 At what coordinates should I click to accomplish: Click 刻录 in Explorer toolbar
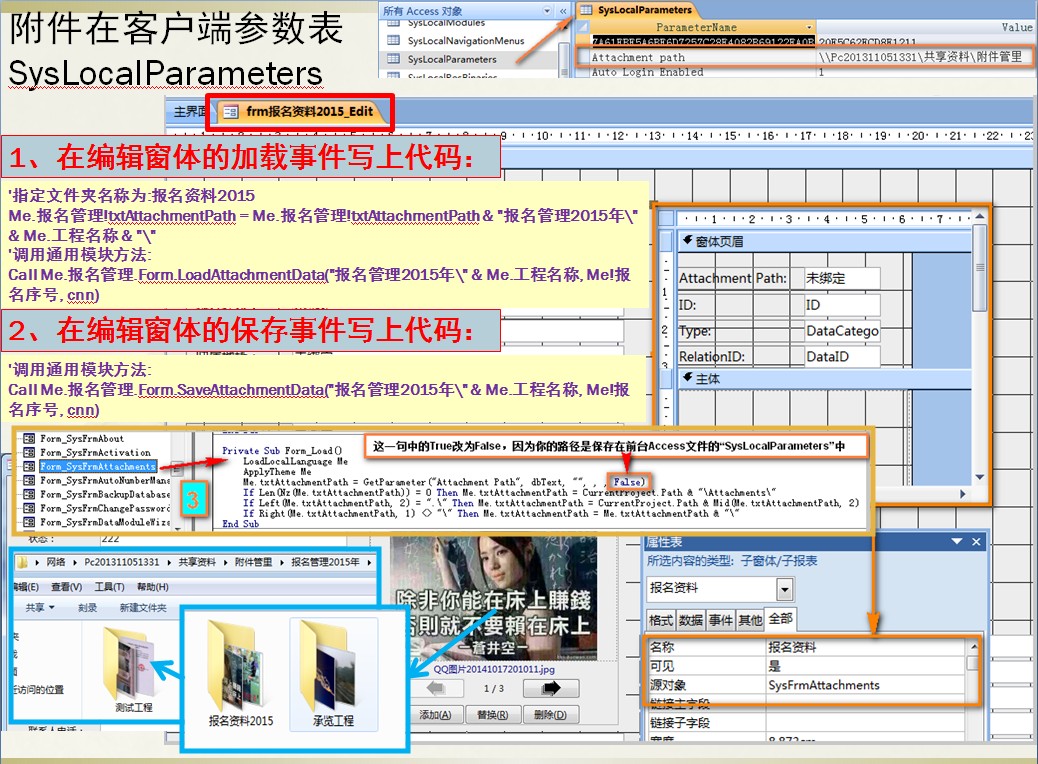click(x=87, y=608)
